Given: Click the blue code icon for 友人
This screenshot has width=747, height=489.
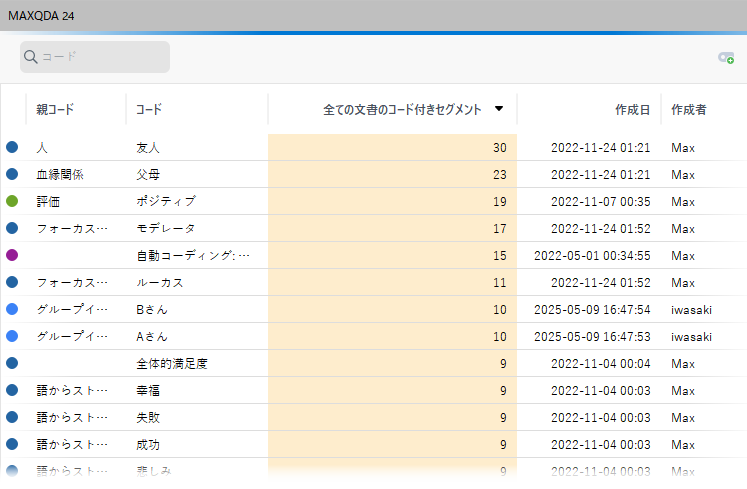Looking at the screenshot, I should 12,147.
